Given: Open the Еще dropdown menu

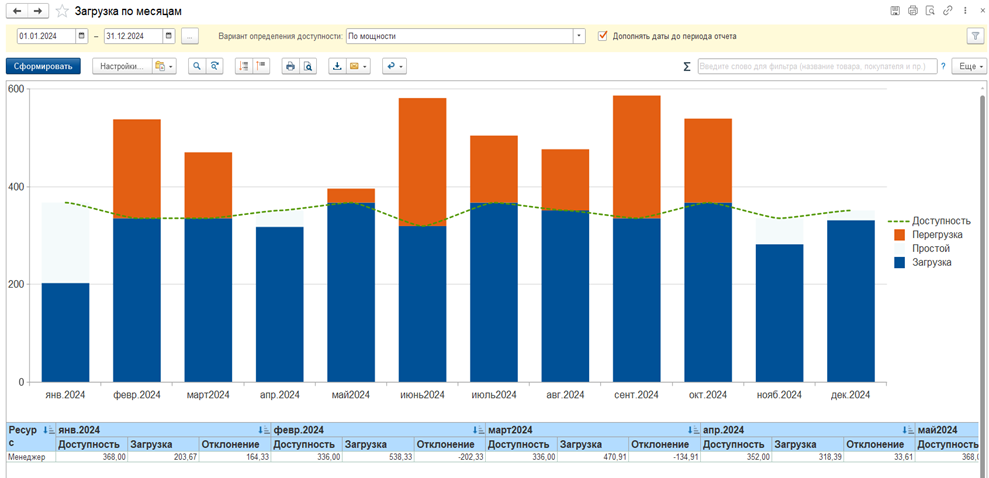Looking at the screenshot, I should pos(968,67).
